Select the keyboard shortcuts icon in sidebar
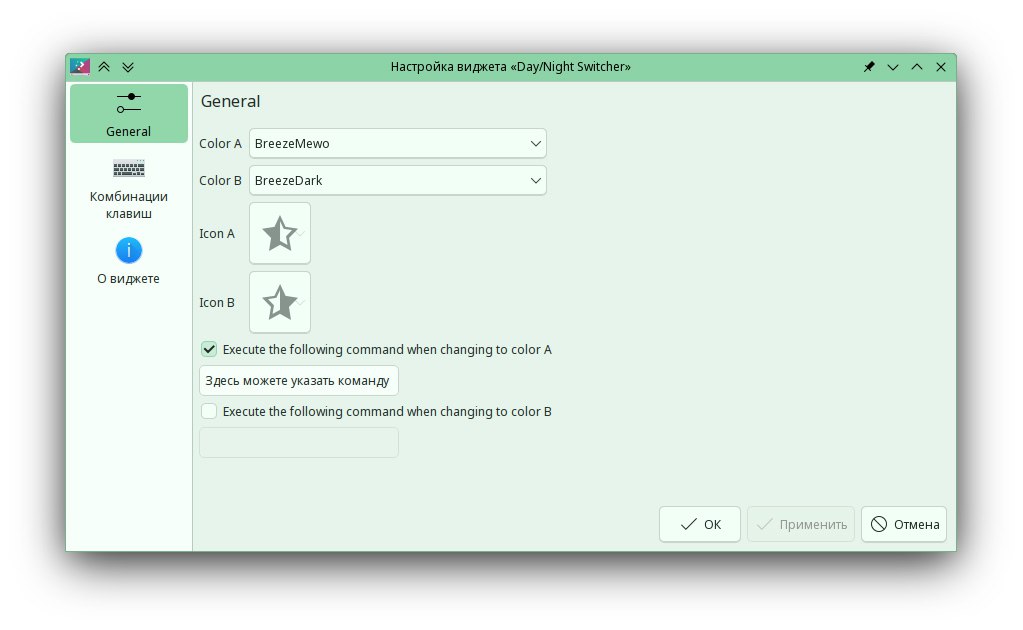The height and width of the screenshot is (630, 1023). point(128,168)
